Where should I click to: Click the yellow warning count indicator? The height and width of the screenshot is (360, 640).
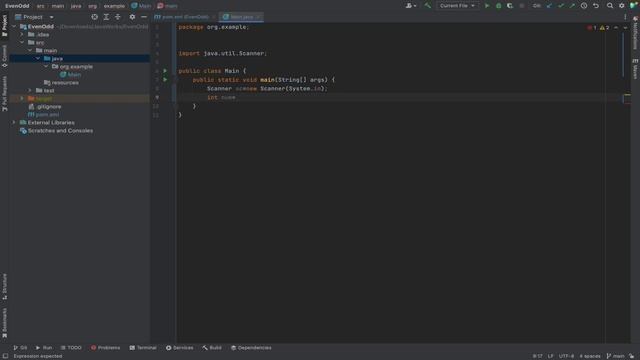click(x=604, y=28)
